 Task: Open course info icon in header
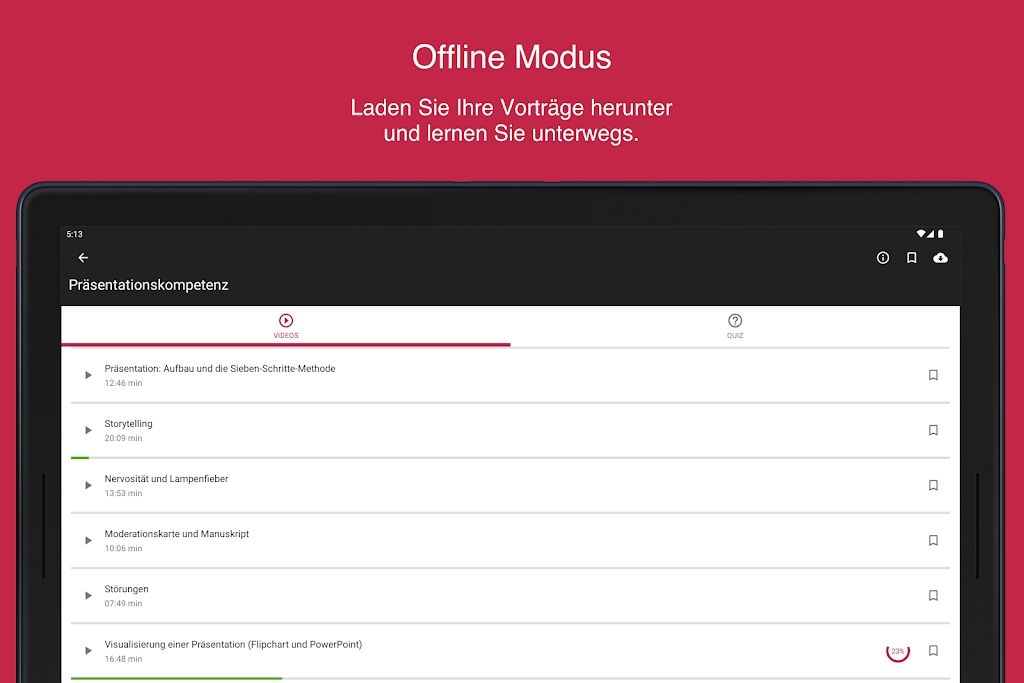(883, 258)
